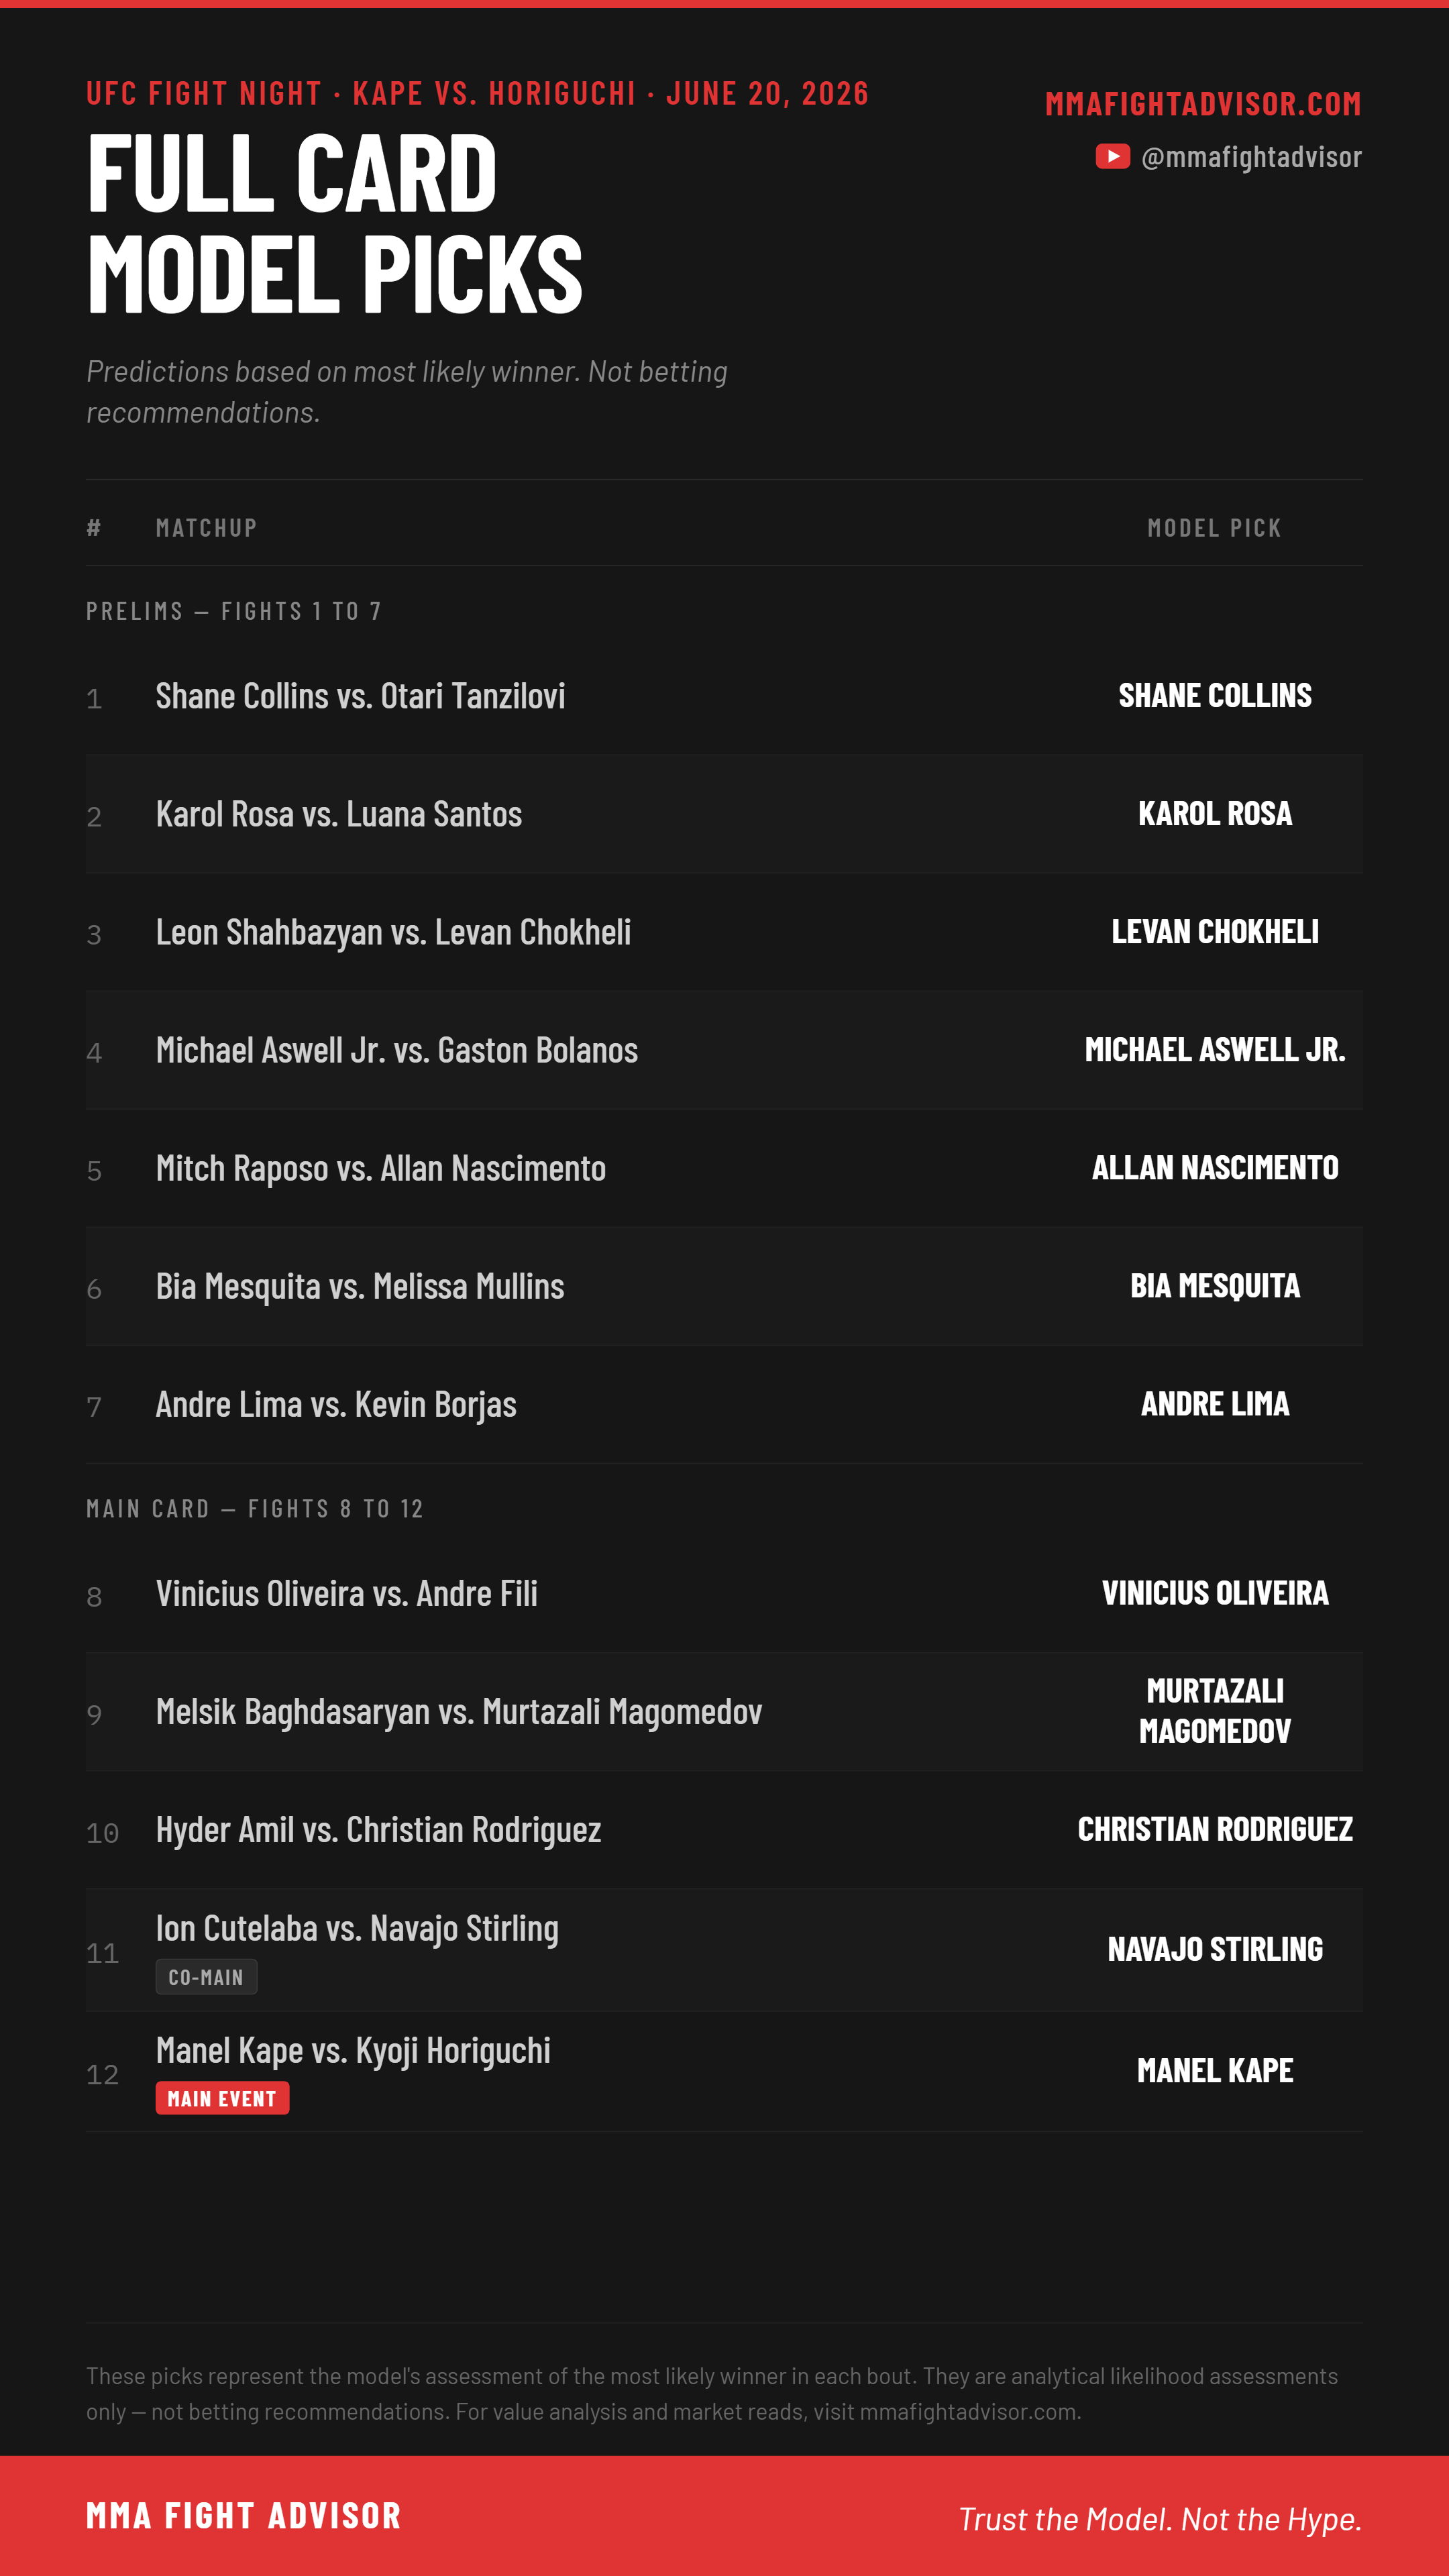
Task: Select Leon Shahbazyan vs. Levan Chokheli matchup
Action: (x=393, y=932)
